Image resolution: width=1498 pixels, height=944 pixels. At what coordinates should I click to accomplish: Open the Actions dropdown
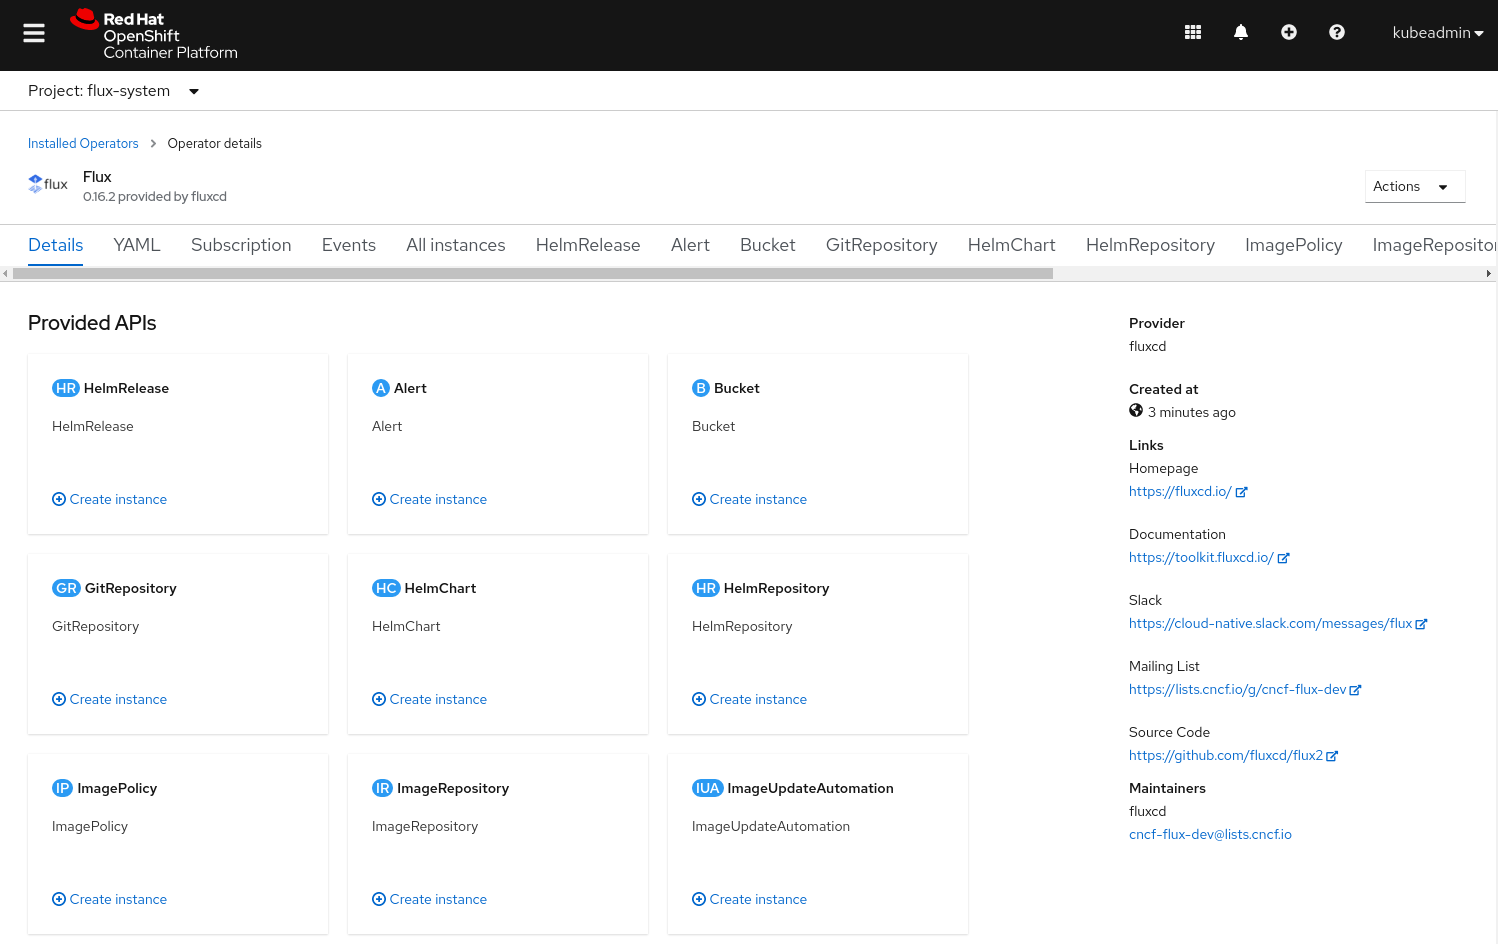point(1414,187)
